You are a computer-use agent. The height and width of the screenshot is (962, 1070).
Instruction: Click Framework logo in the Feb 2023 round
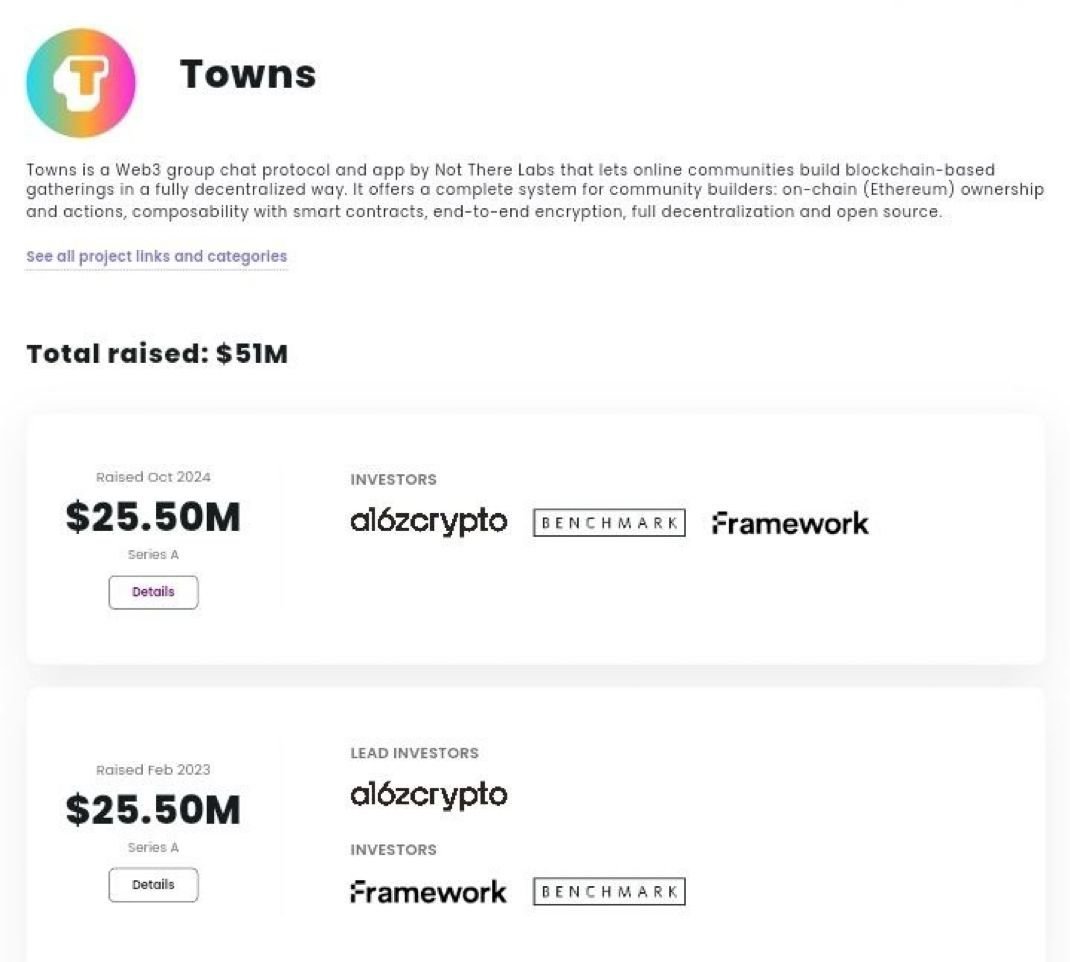428,890
